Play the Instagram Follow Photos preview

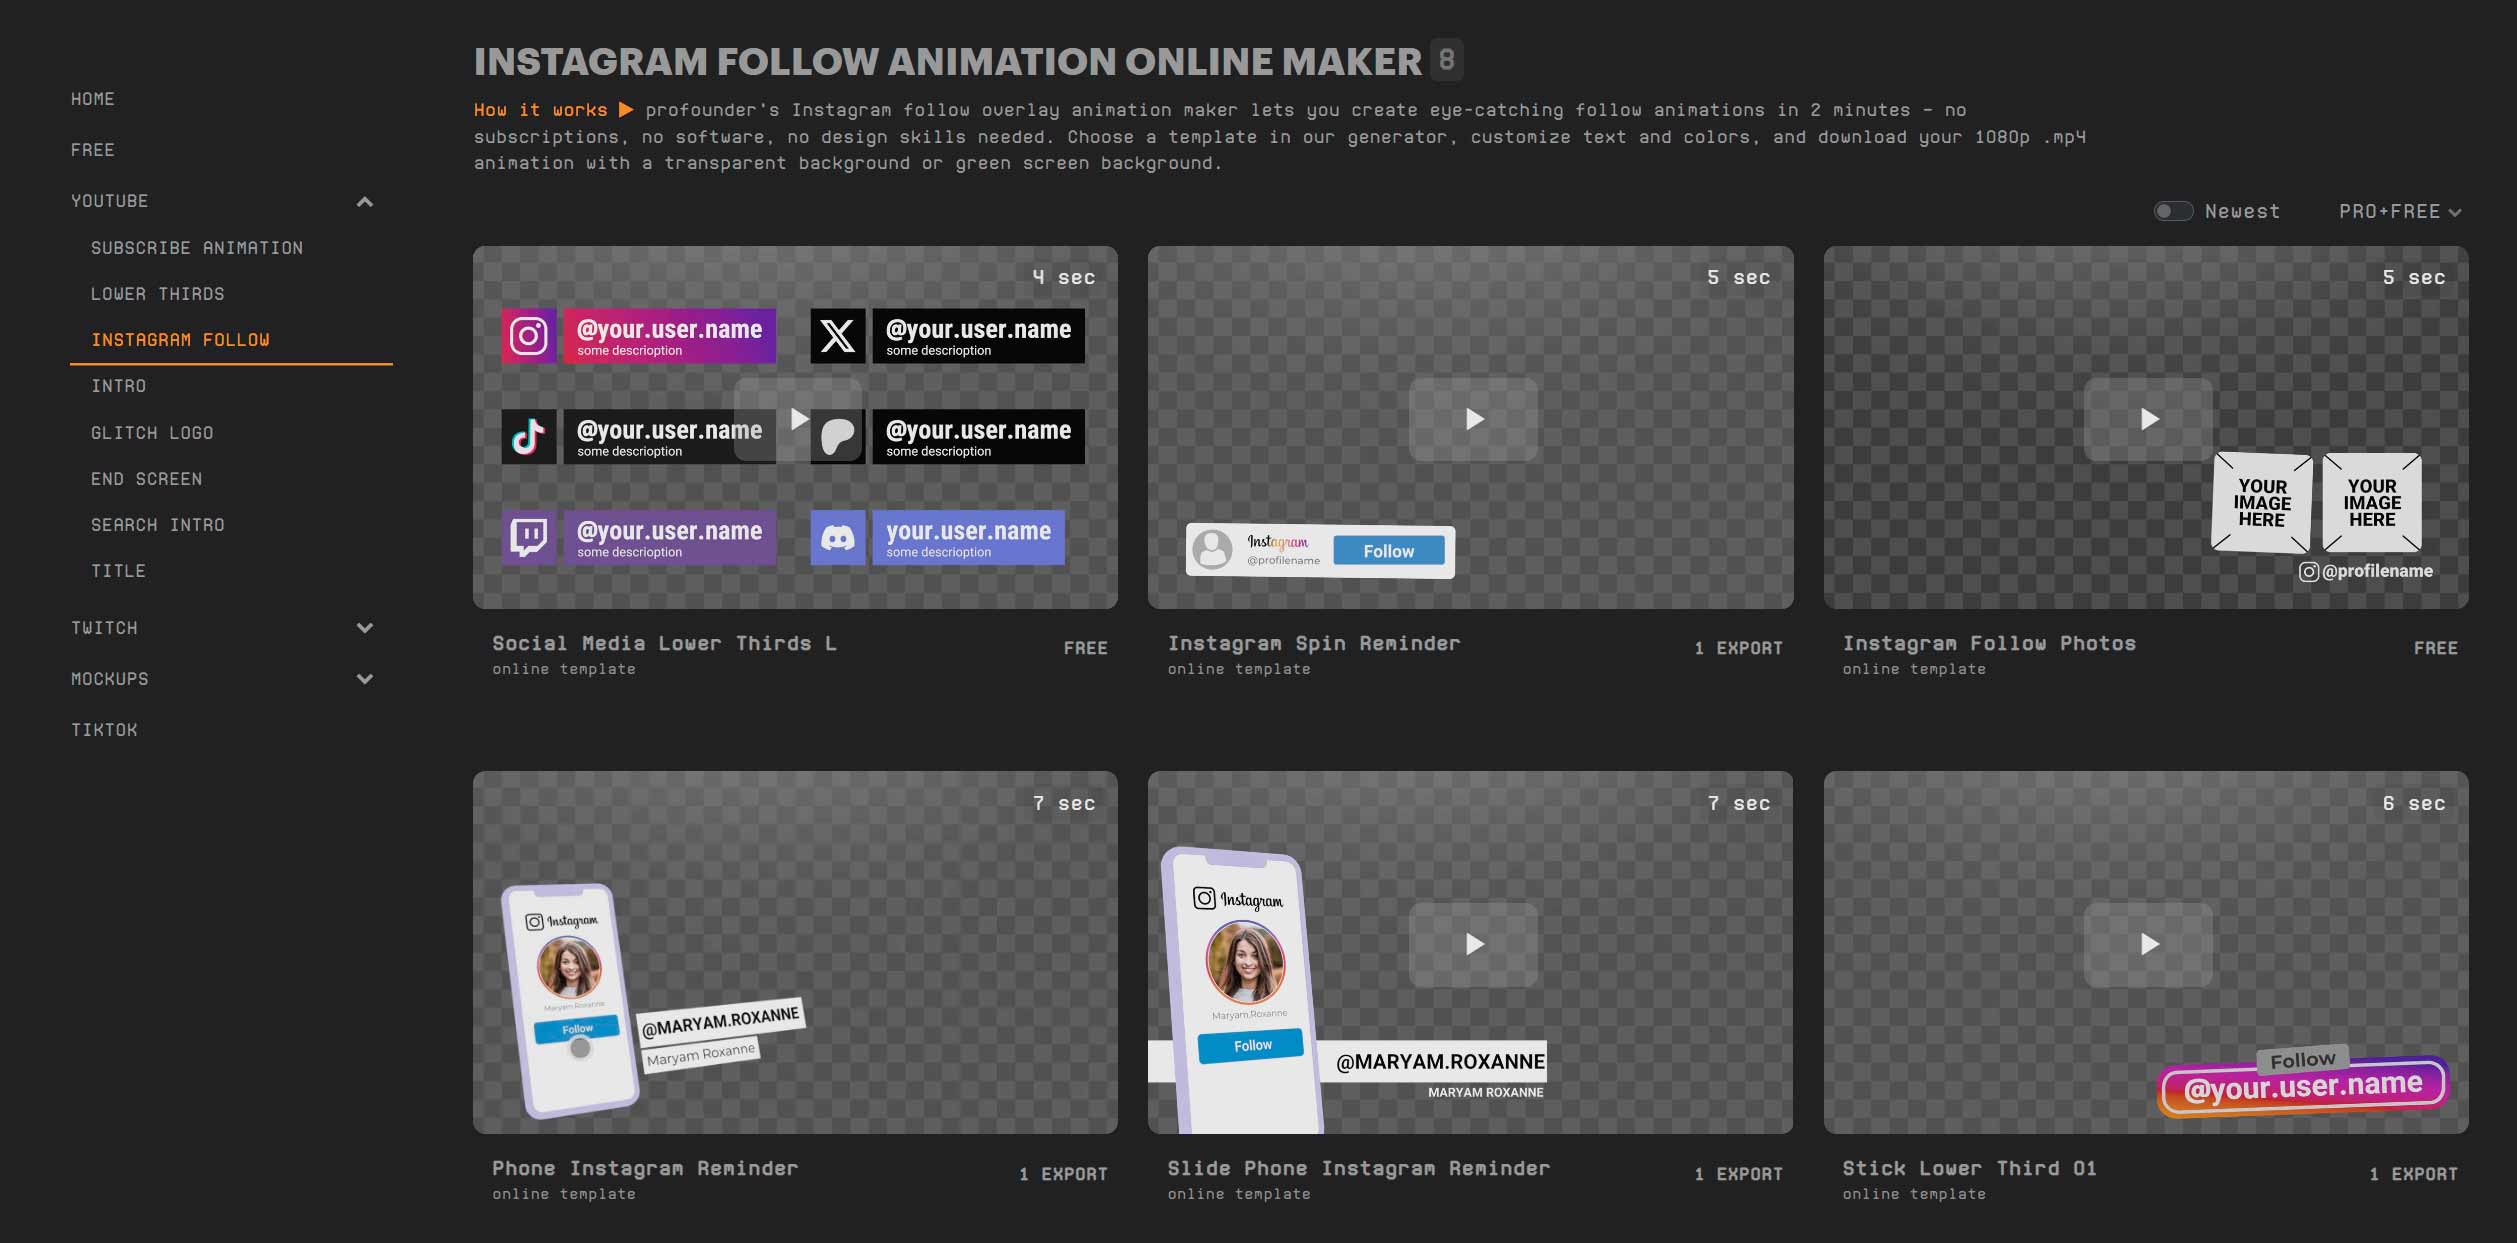click(2148, 419)
